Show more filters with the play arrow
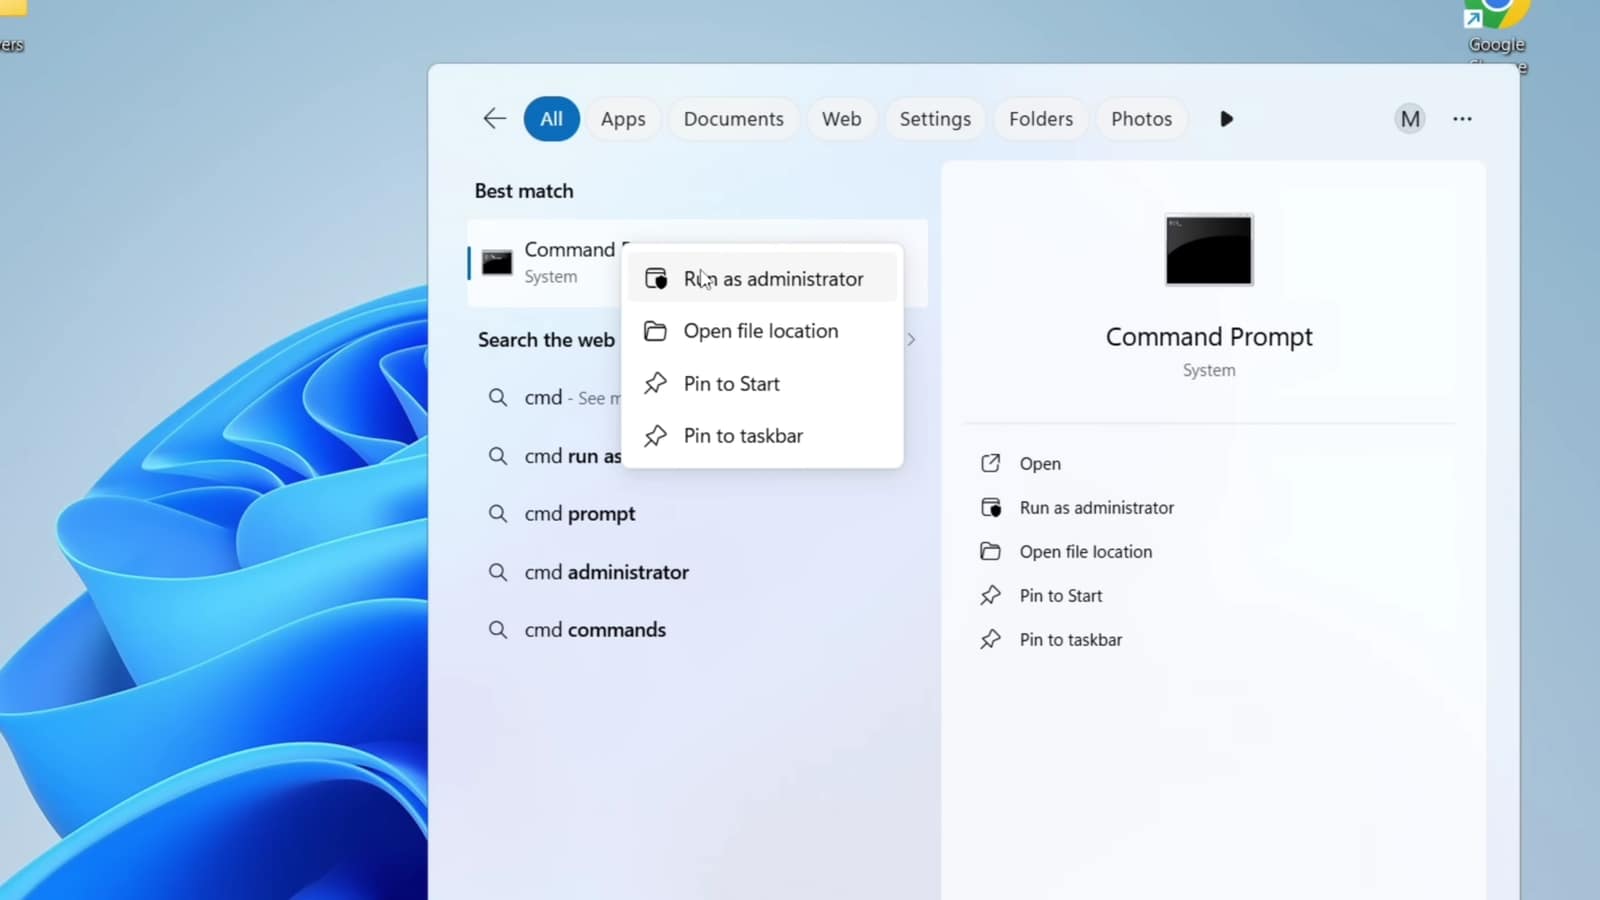The image size is (1600, 900). tap(1226, 119)
